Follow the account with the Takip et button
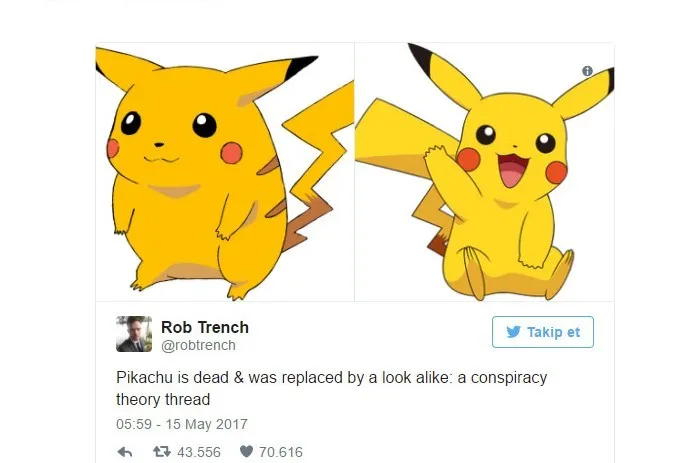The height and width of the screenshot is (463, 679). pos(543,332)
